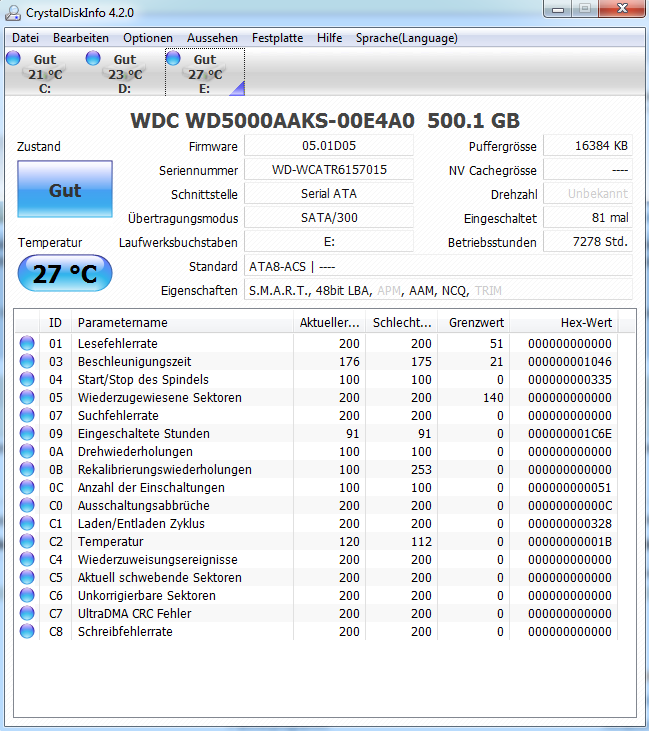This screenshot has width=649, height=731.
Task: Click status orb of the C2 Temperatur row
Action: 27,541
